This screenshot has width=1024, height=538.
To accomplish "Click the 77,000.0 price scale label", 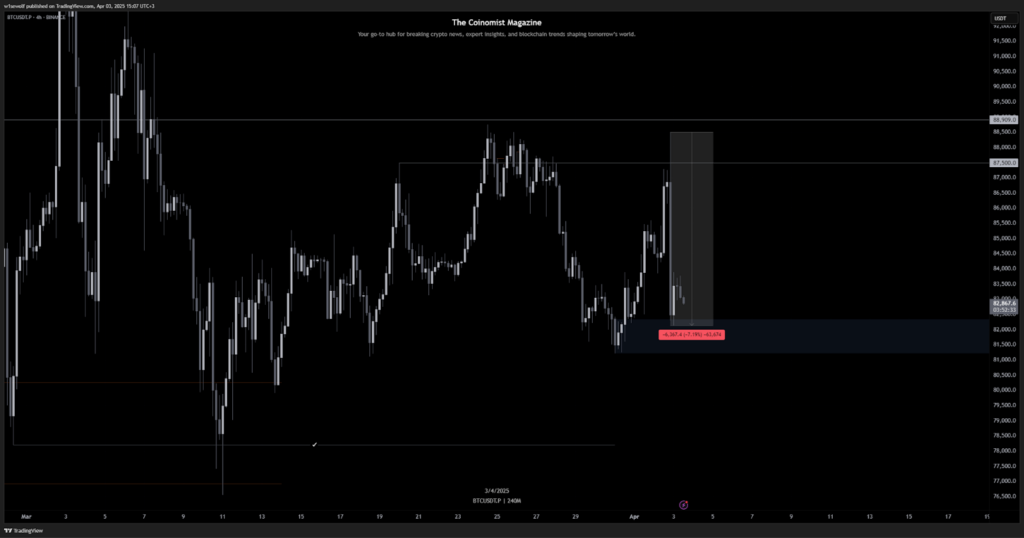I will pyautogui.click(x=1004, y=481).
